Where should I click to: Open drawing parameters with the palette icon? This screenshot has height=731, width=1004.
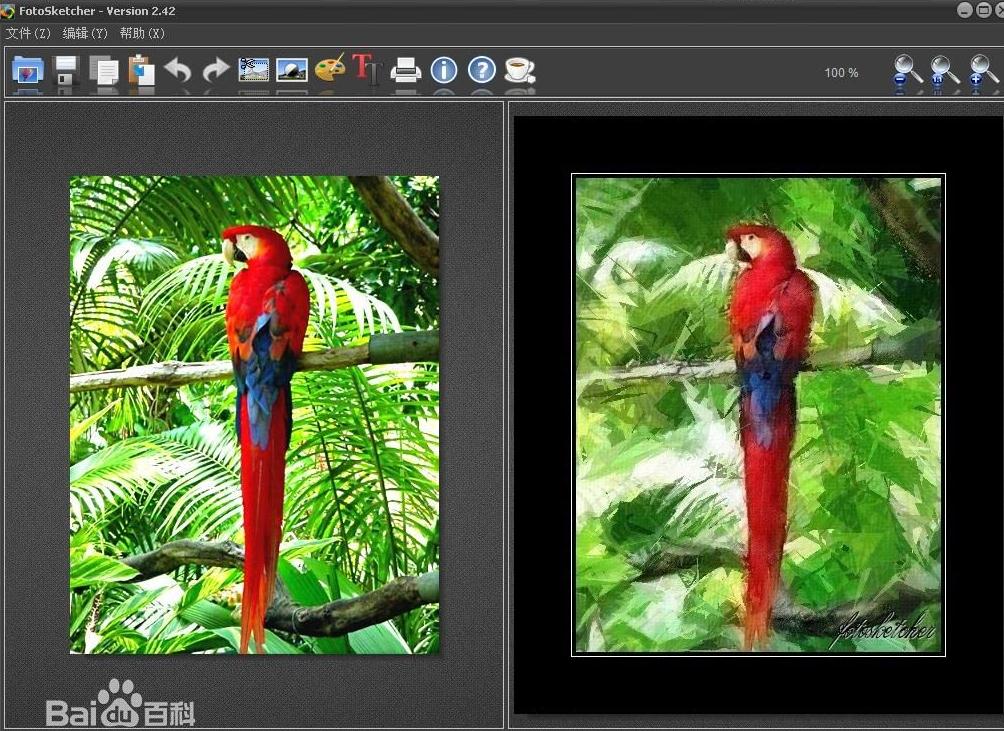tap(330, 68)
